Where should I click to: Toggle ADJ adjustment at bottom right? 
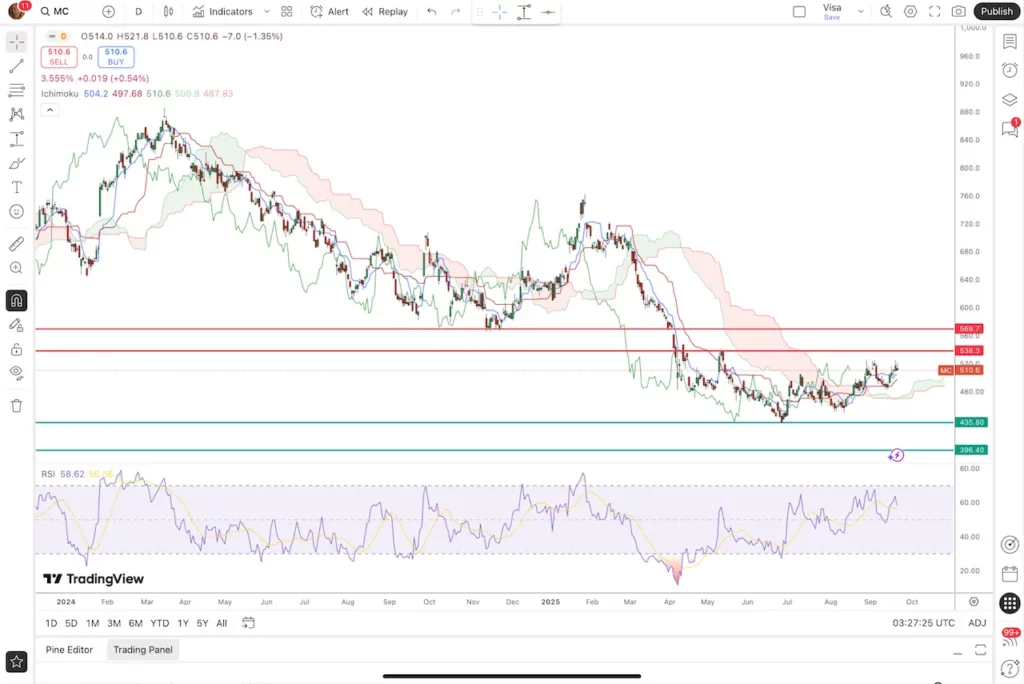coord(977,623)
